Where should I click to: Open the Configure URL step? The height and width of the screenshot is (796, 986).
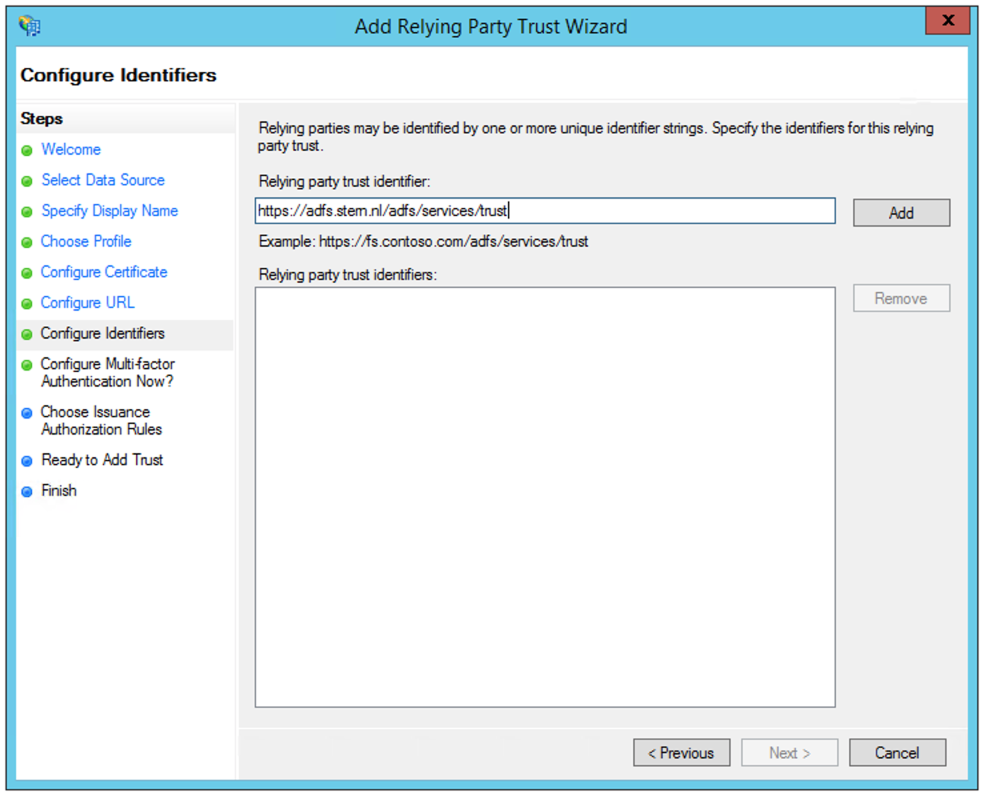pos(87,303)
